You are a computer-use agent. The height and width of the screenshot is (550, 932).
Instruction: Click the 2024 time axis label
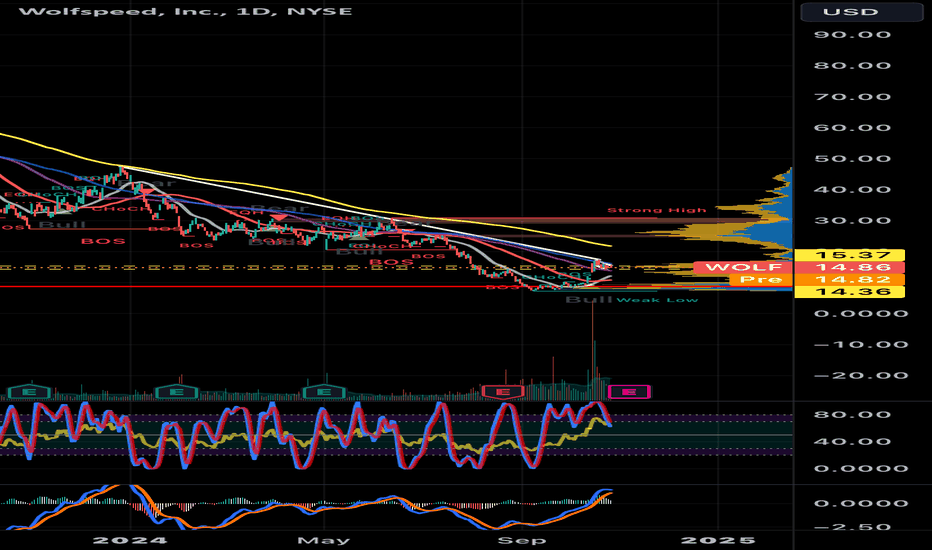coord(130,540)
